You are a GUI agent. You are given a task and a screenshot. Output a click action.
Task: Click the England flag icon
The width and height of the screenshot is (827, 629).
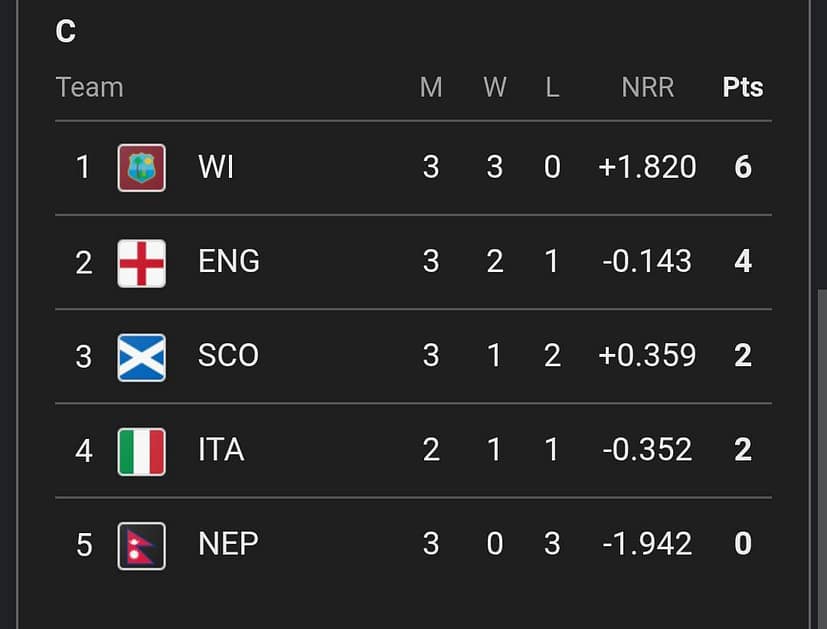tap(141, 262)
